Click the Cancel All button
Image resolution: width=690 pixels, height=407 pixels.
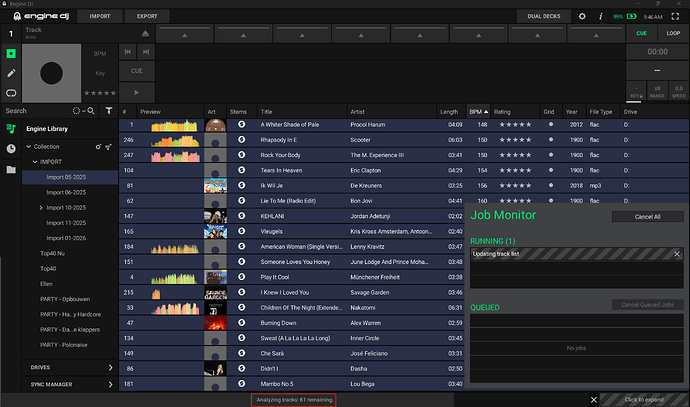pyautogui.click(x=647, y=216)
